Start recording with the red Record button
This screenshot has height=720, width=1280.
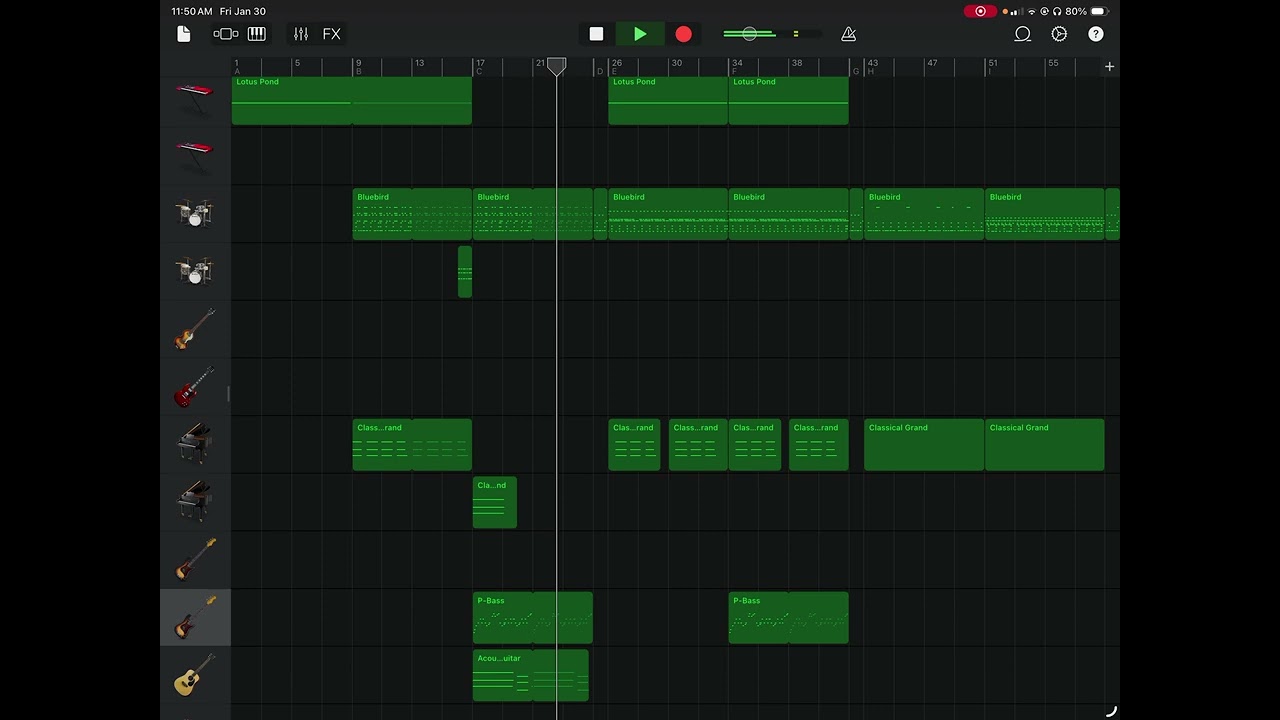point(683,34)
